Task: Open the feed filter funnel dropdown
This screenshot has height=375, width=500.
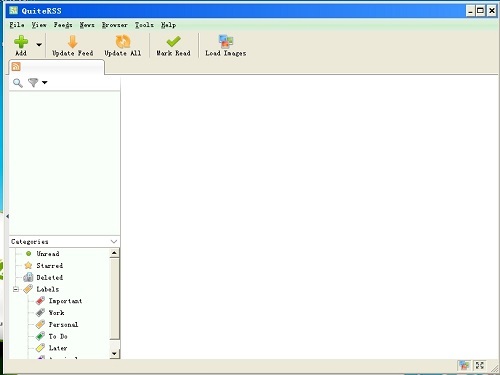Action: coord(37,82)
